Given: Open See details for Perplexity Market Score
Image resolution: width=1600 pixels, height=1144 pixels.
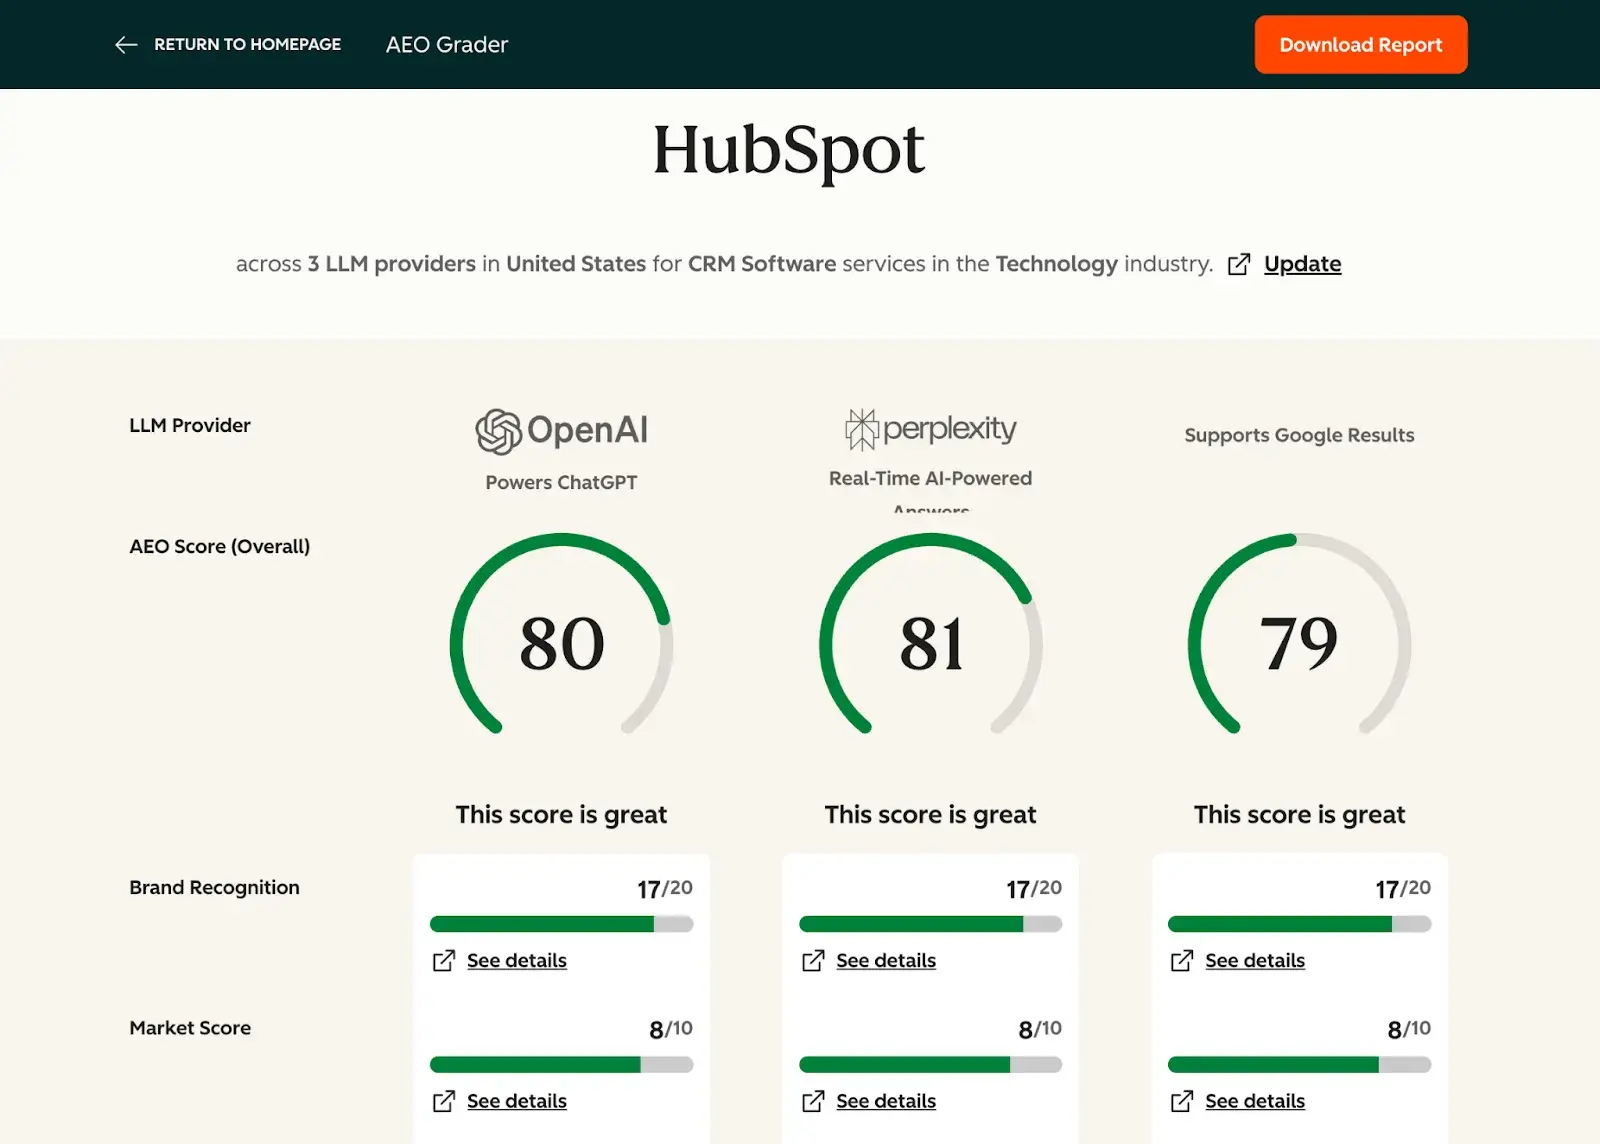Looking at the screenshot, I should pyautogui.click(x=886, y=1101).
